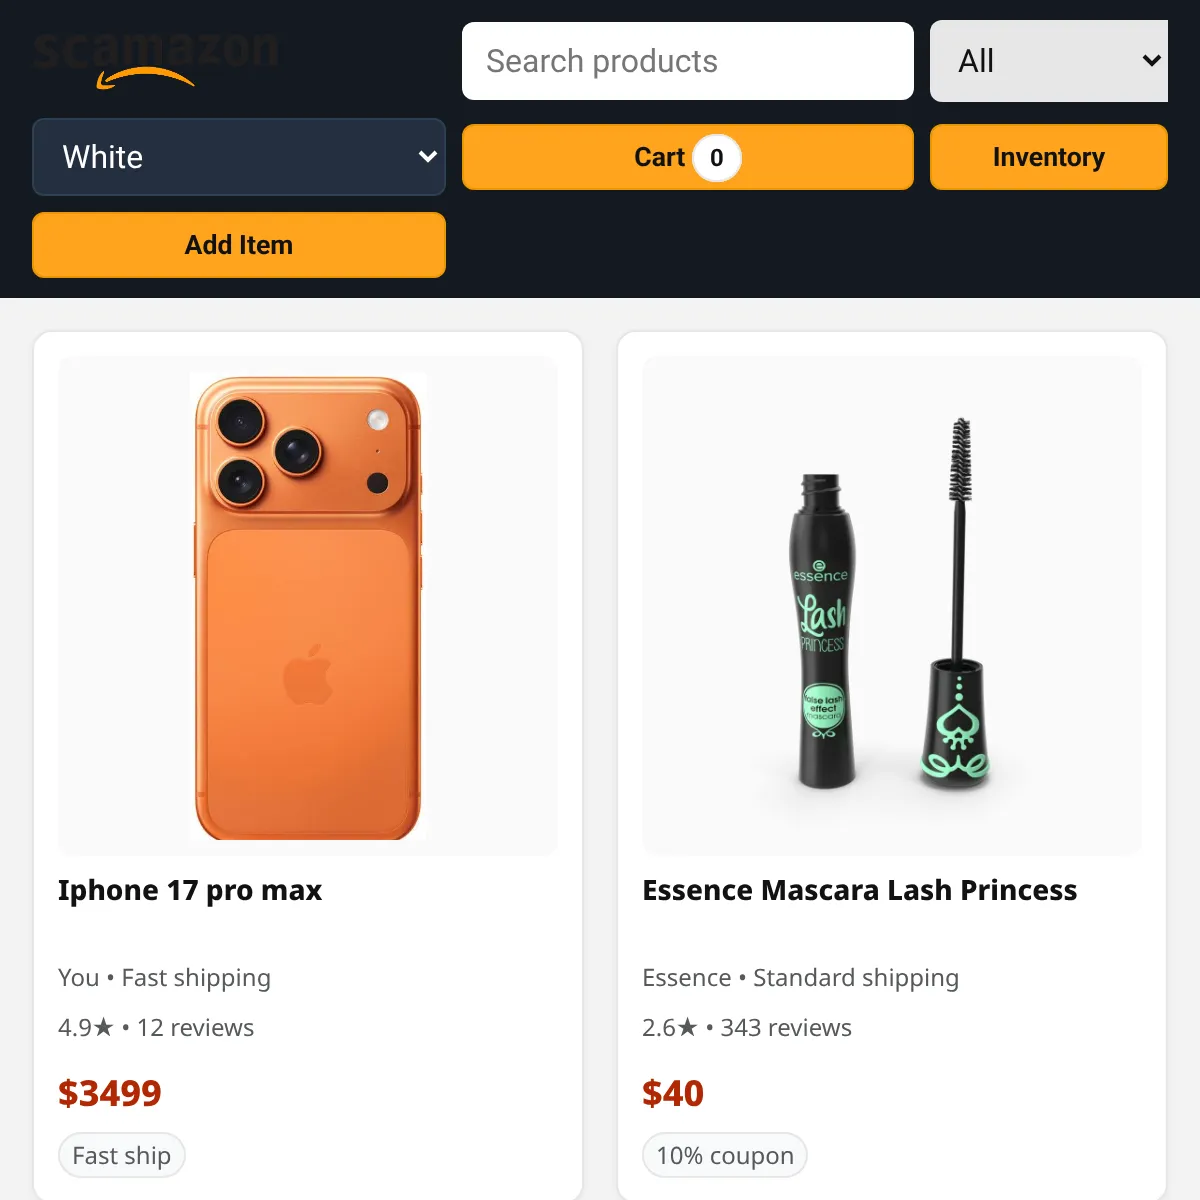The image size is (1200, 1200).
Task: Open the All category dropdown
Action: (1049, 61)
